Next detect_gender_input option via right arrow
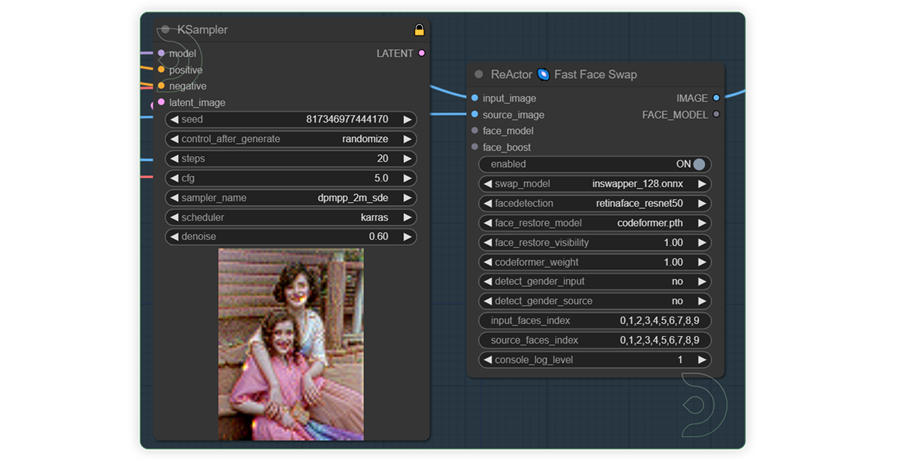 pyautogui.click(x=702, y=281)
